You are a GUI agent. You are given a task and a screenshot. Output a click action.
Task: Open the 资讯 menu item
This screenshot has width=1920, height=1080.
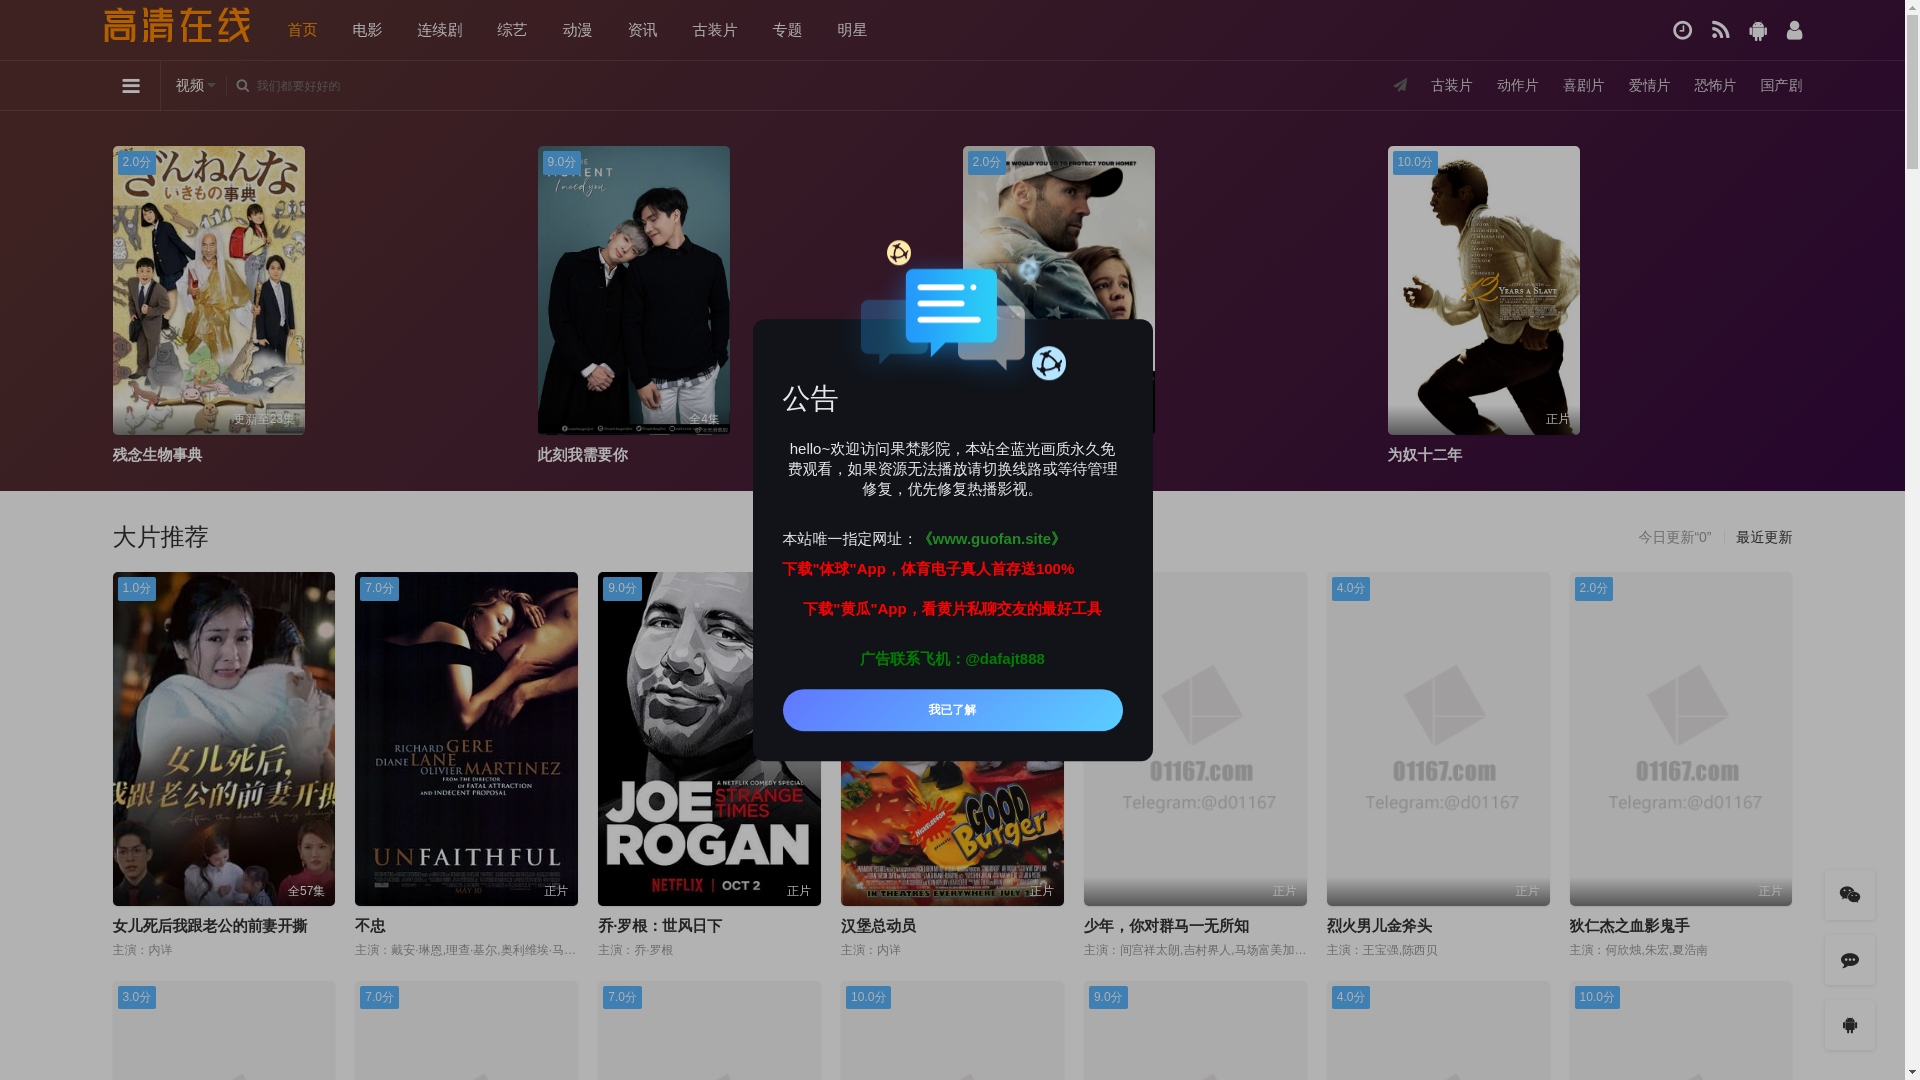[642, 30]
